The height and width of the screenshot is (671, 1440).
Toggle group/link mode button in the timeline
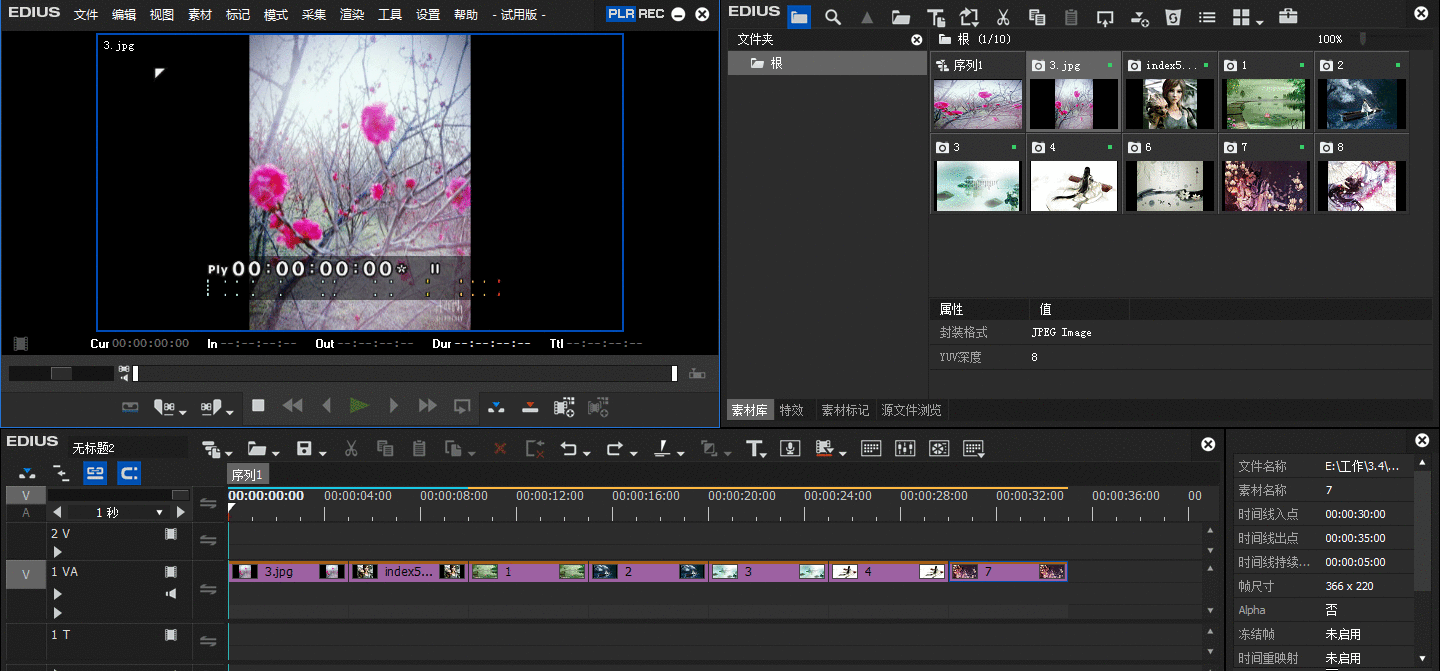point(95,473)
